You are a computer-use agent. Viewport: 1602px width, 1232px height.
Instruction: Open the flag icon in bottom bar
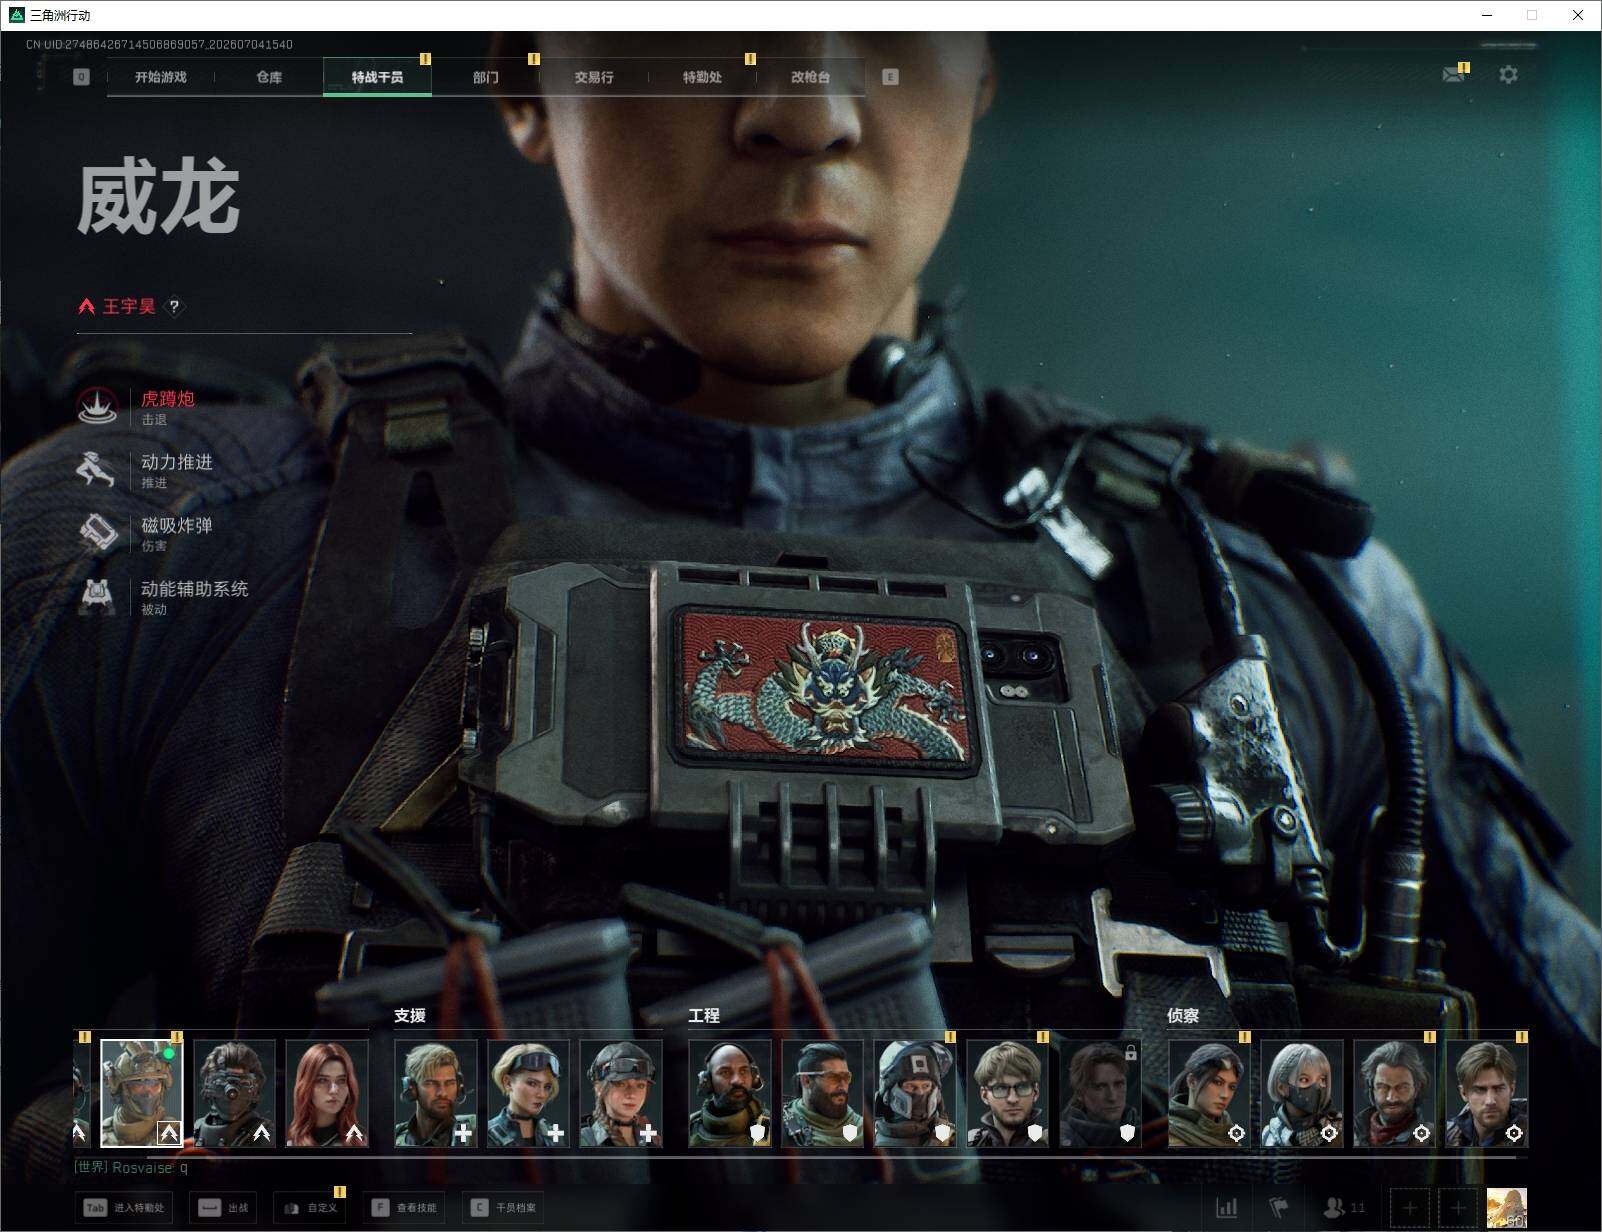[x=1278, y=1208]
